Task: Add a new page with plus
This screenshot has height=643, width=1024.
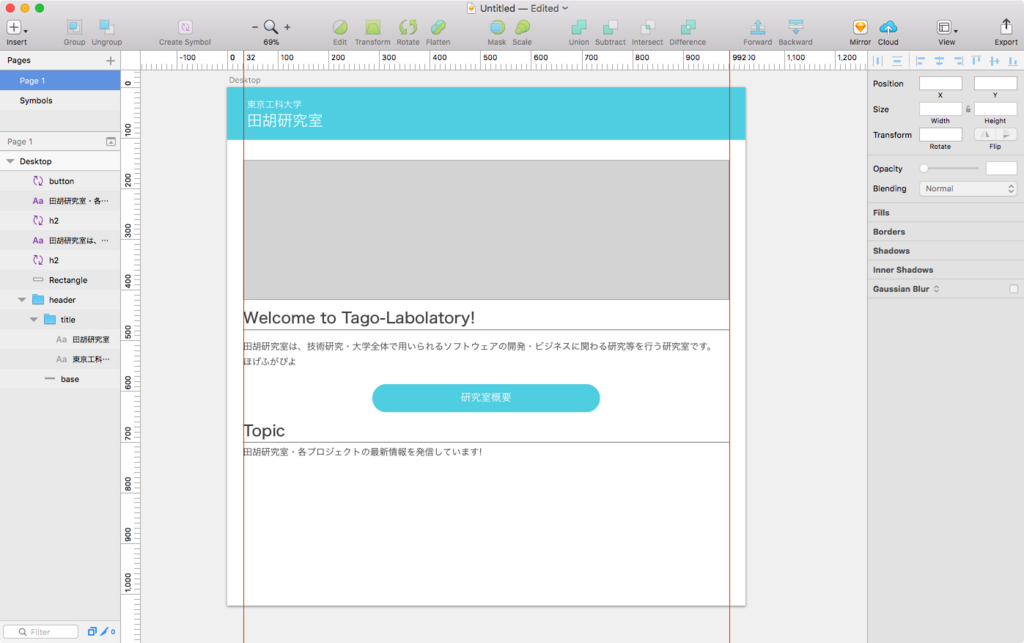Action: click(x=110, y=61)
